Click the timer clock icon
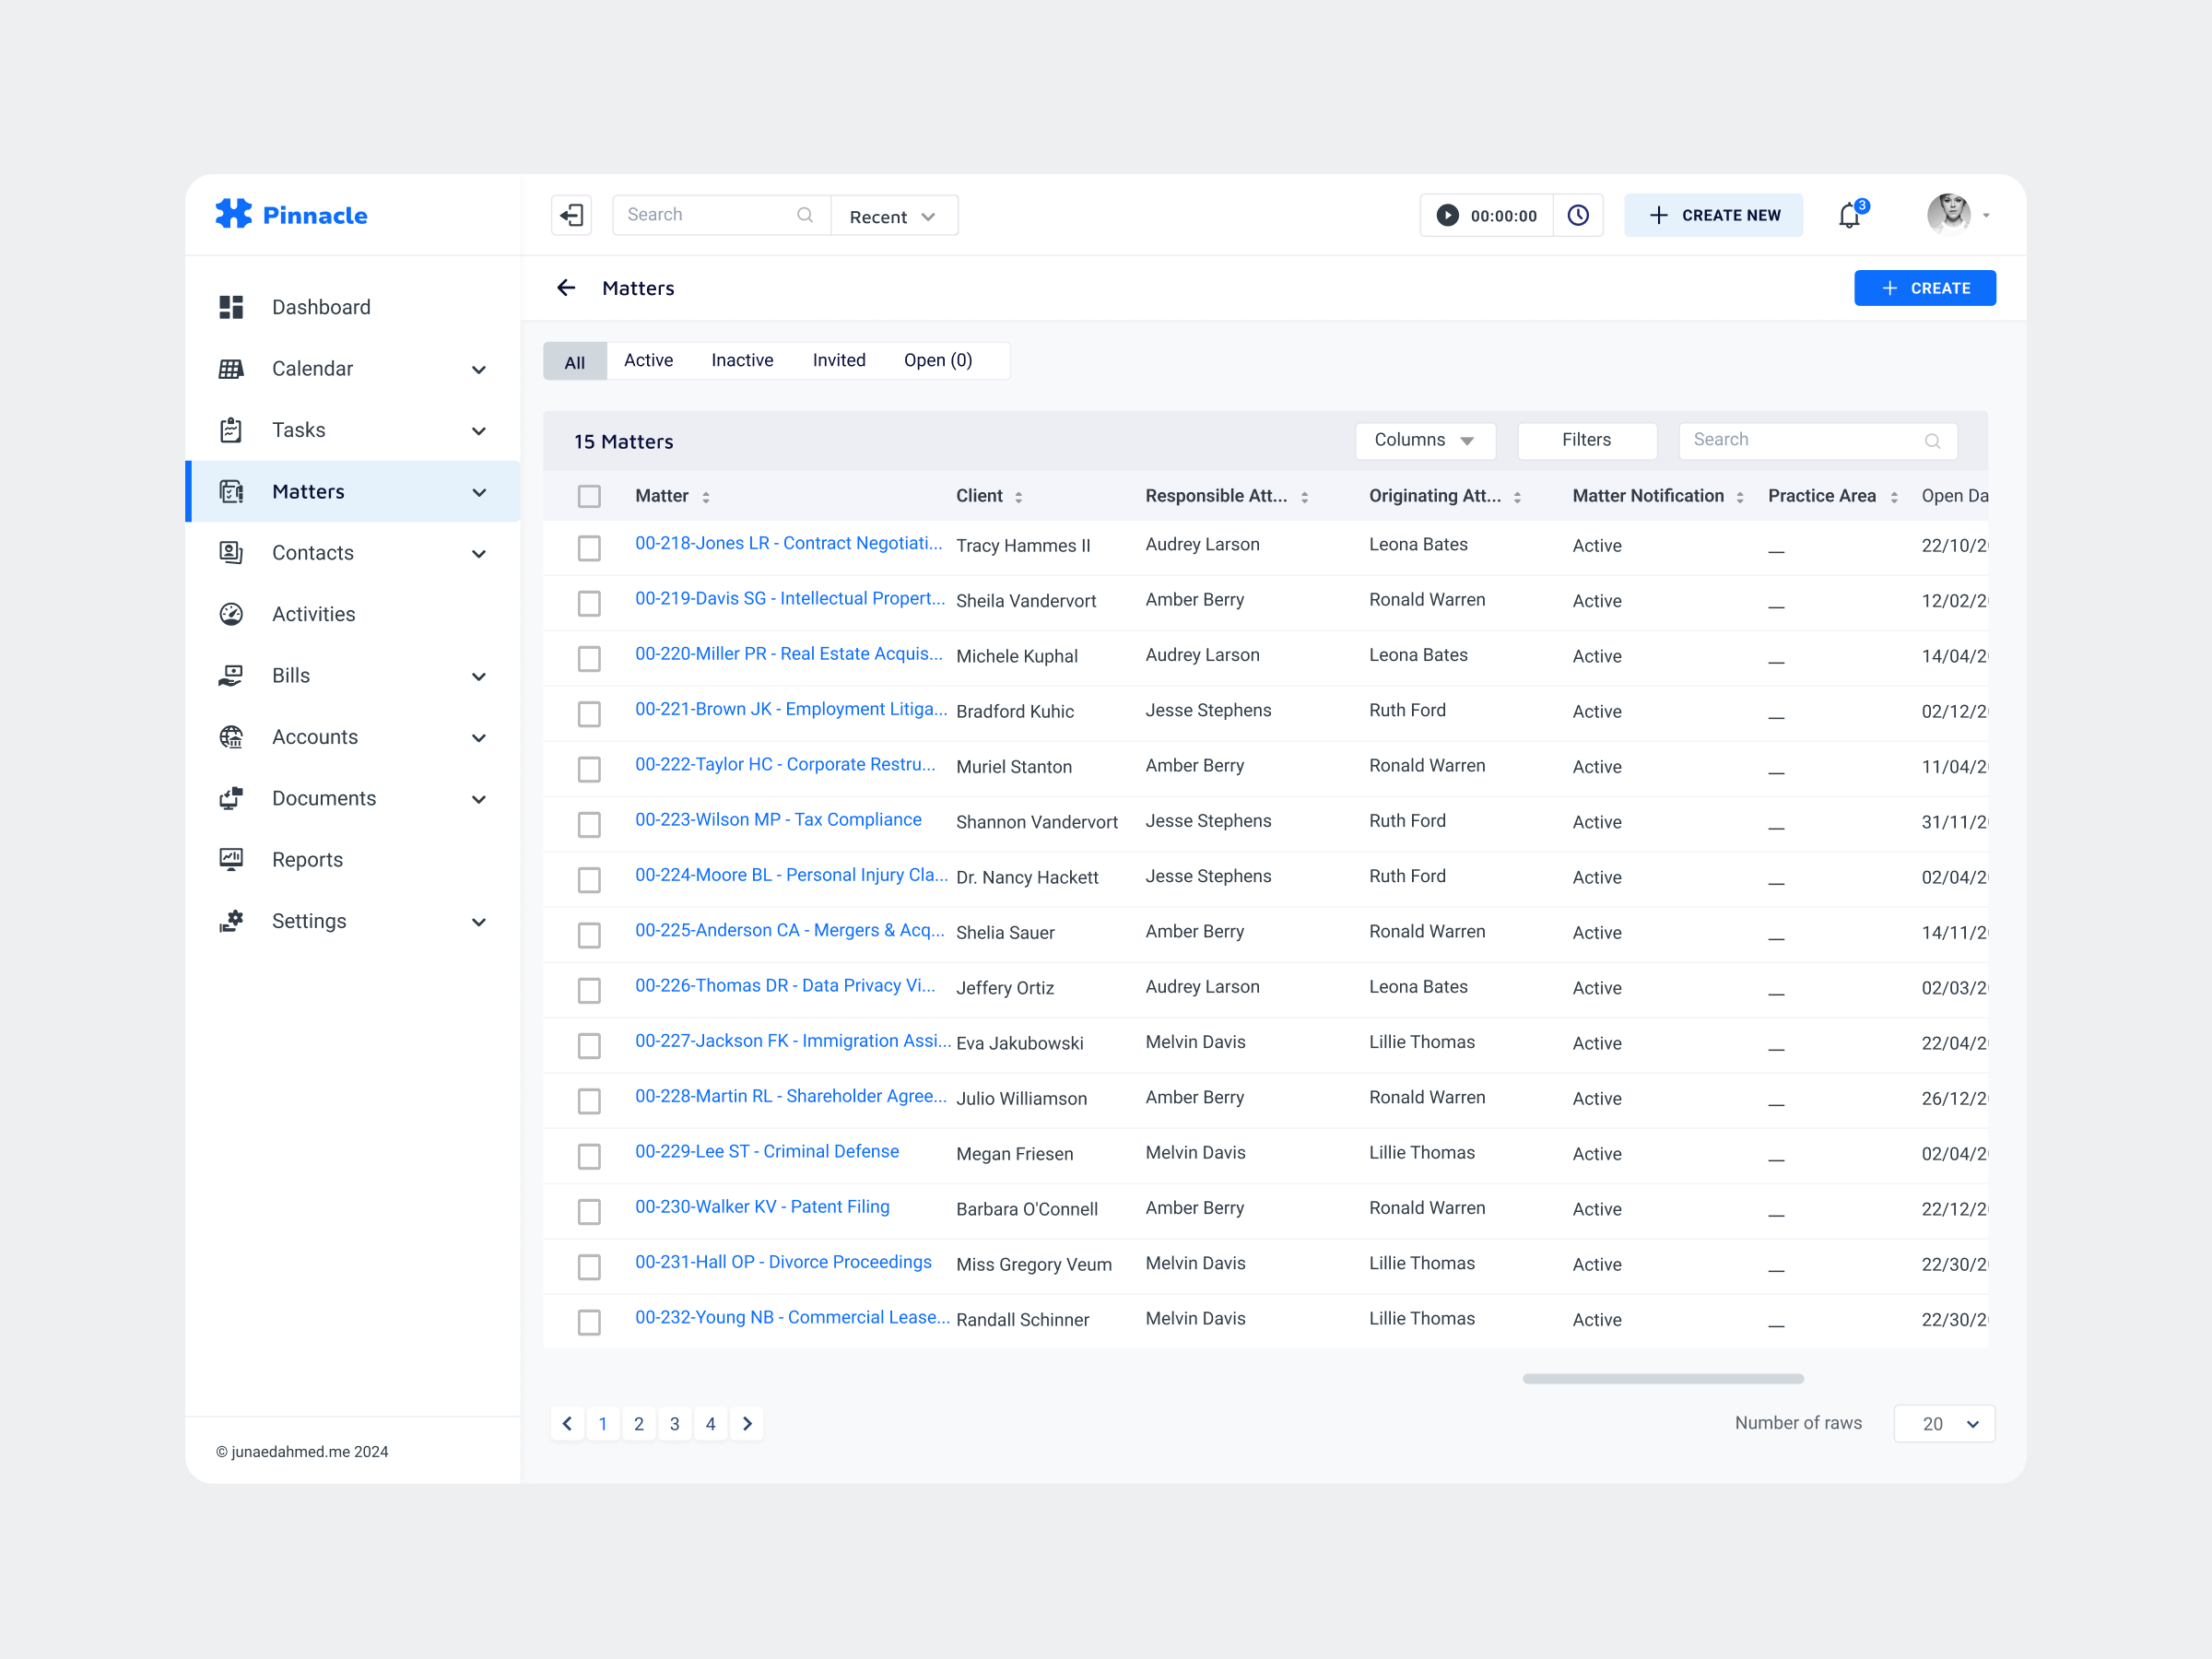The width and height of the screenshot is (2212, 1659). 1578,215
